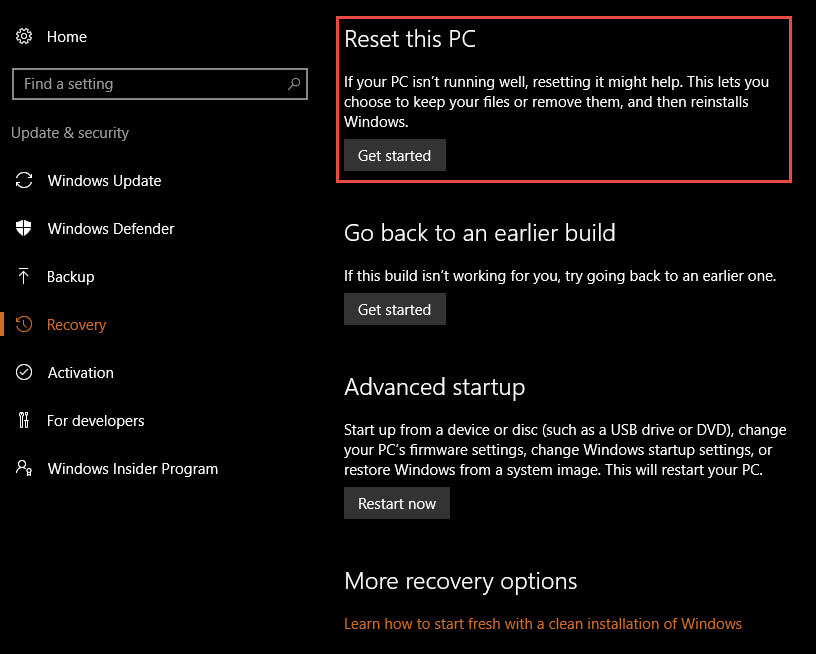816x654 pixels.
Task: Click the Backup upload arrow icon
Action: pos(23,276)
